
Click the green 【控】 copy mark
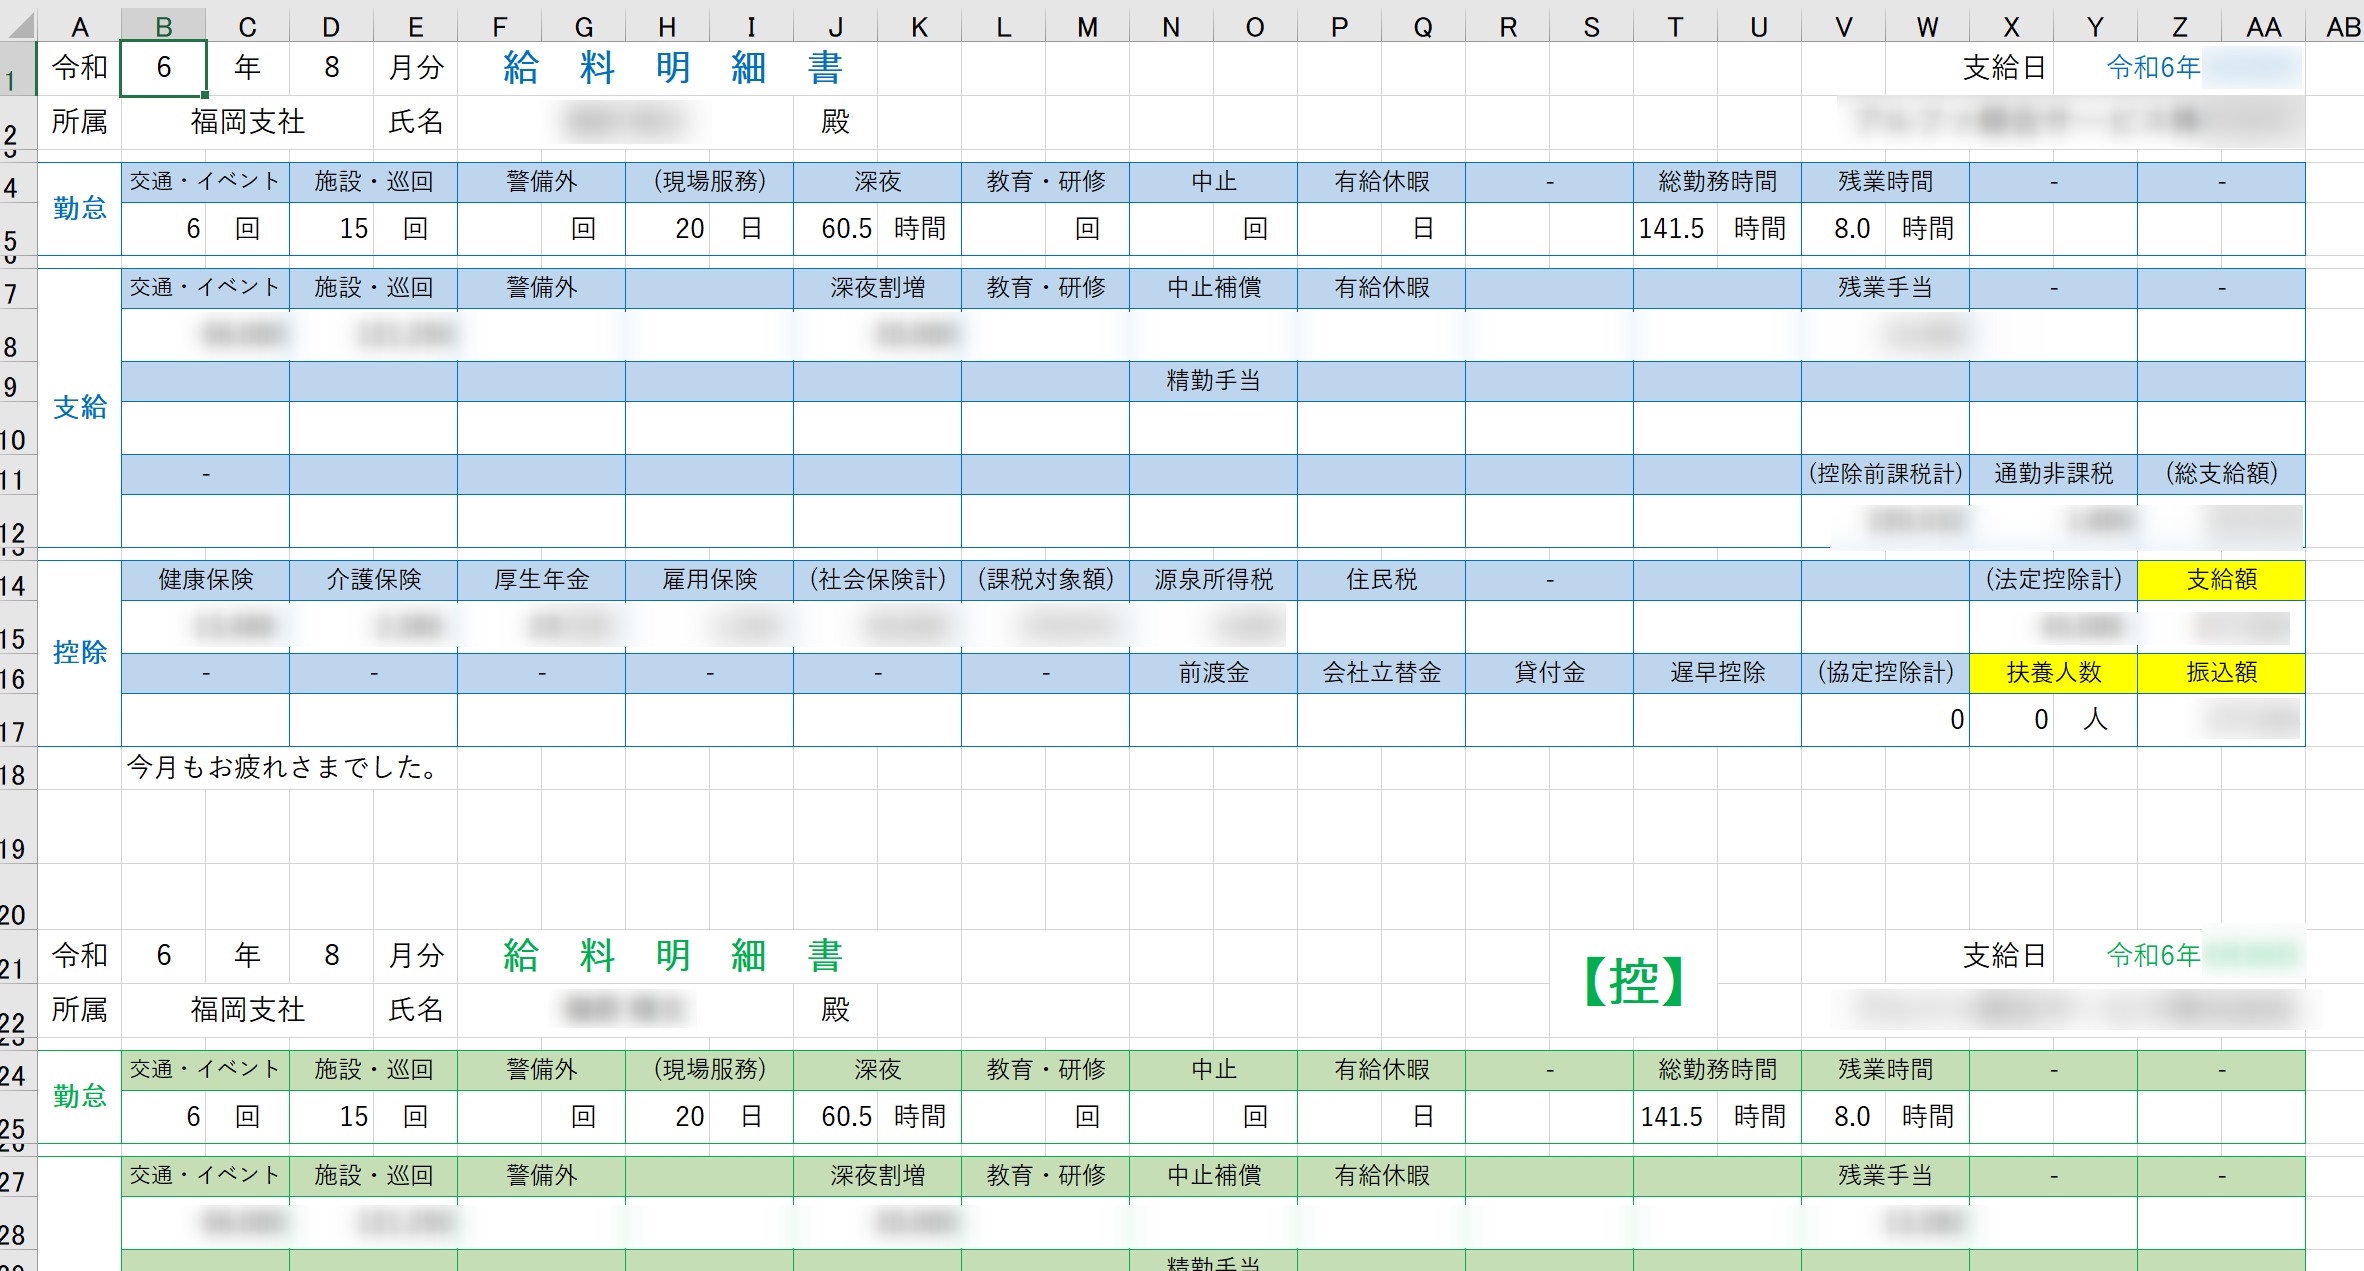coord(1634,982)
